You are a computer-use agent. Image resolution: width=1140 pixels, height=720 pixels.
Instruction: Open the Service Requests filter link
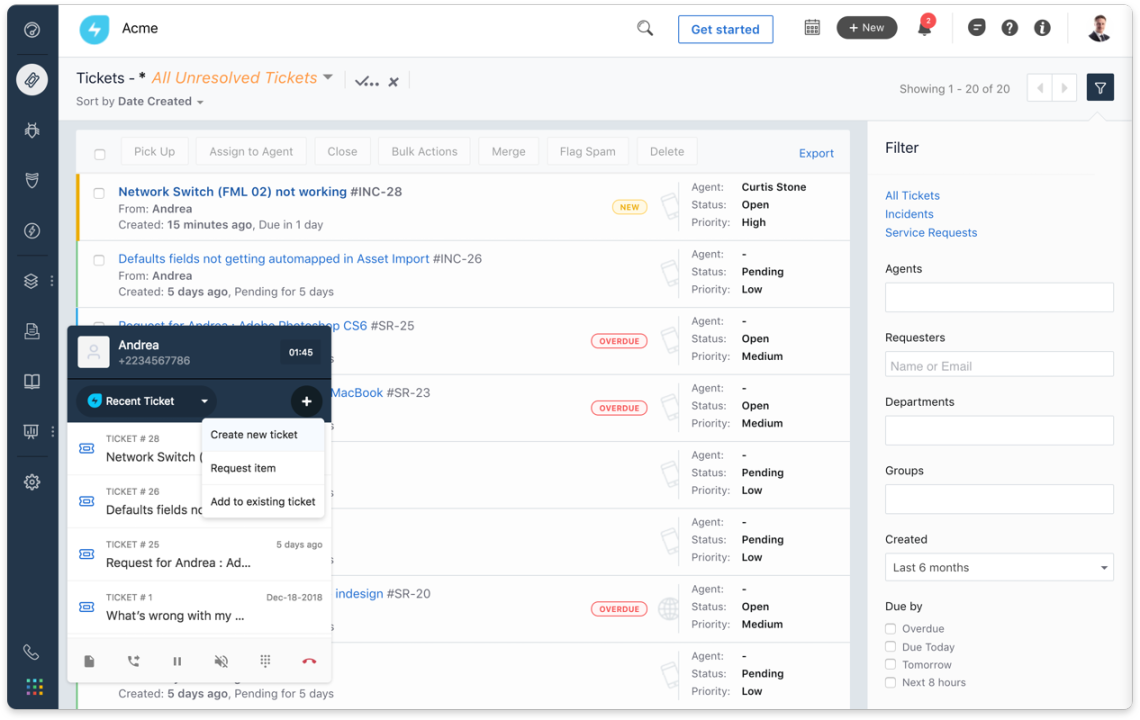click(930, 233)
